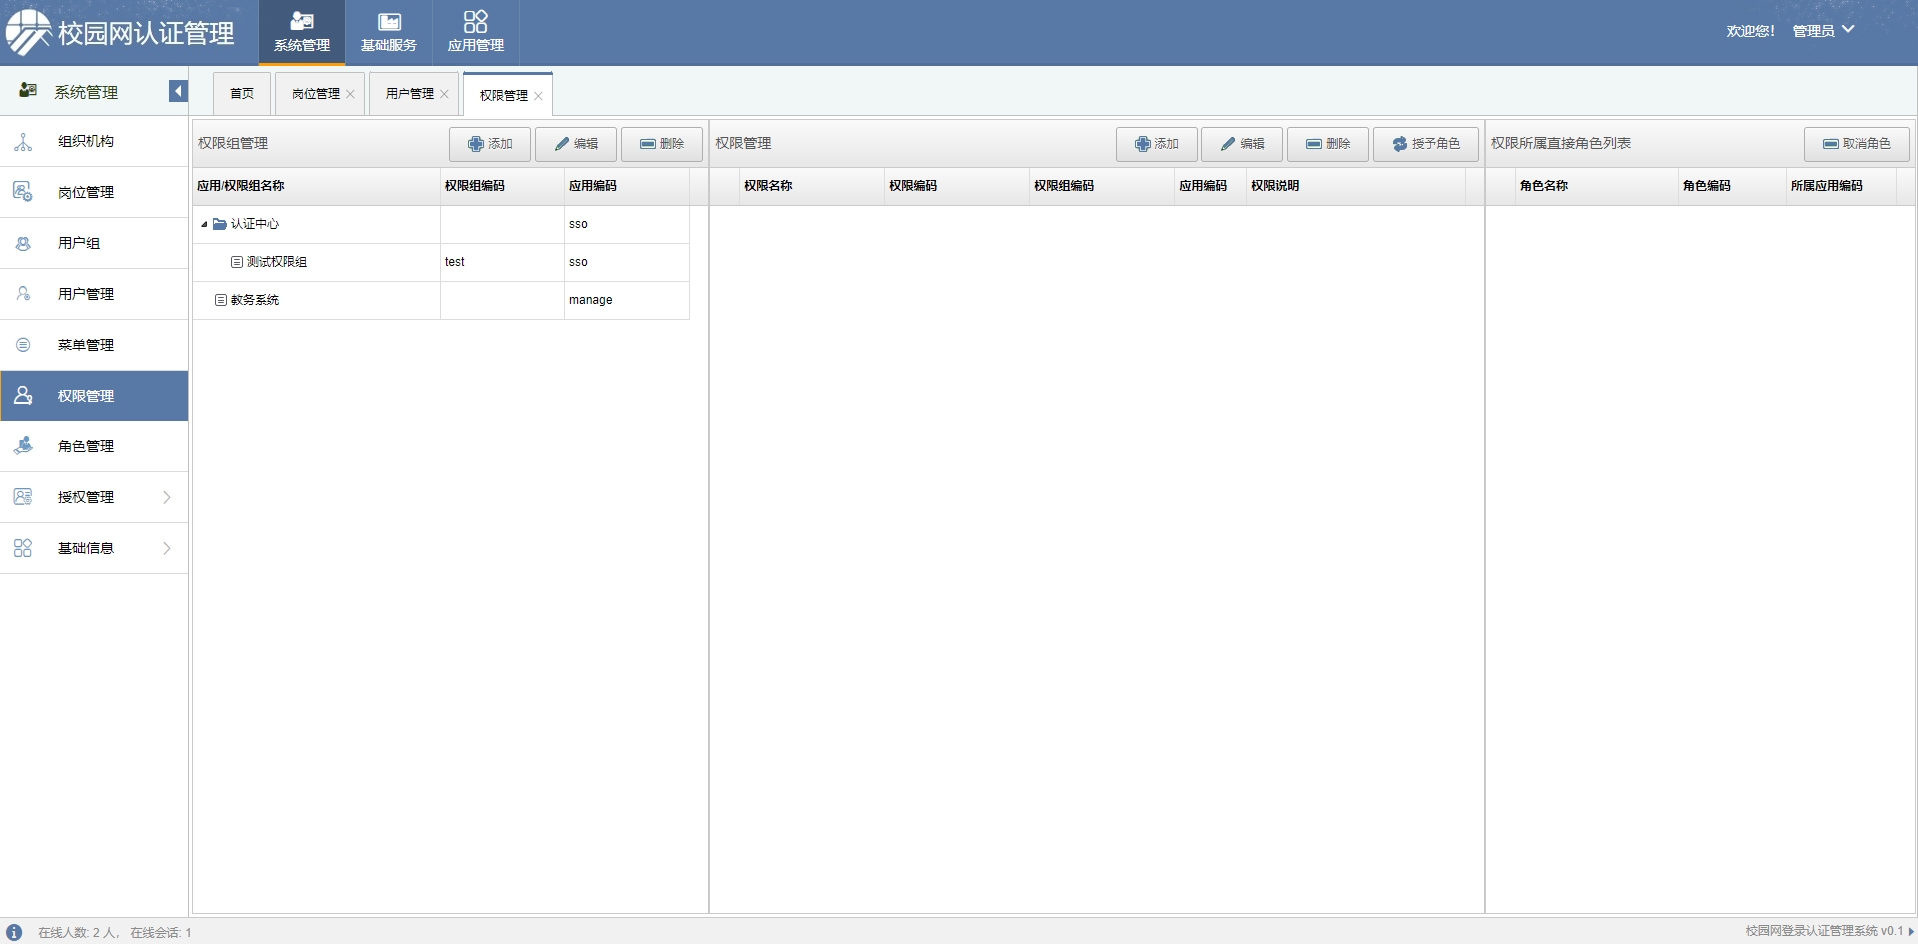This screenshot has height=944, width=1918.
Task: Delete the selected permission (权限管理 删除)
Action: (x=1328, y=144)
